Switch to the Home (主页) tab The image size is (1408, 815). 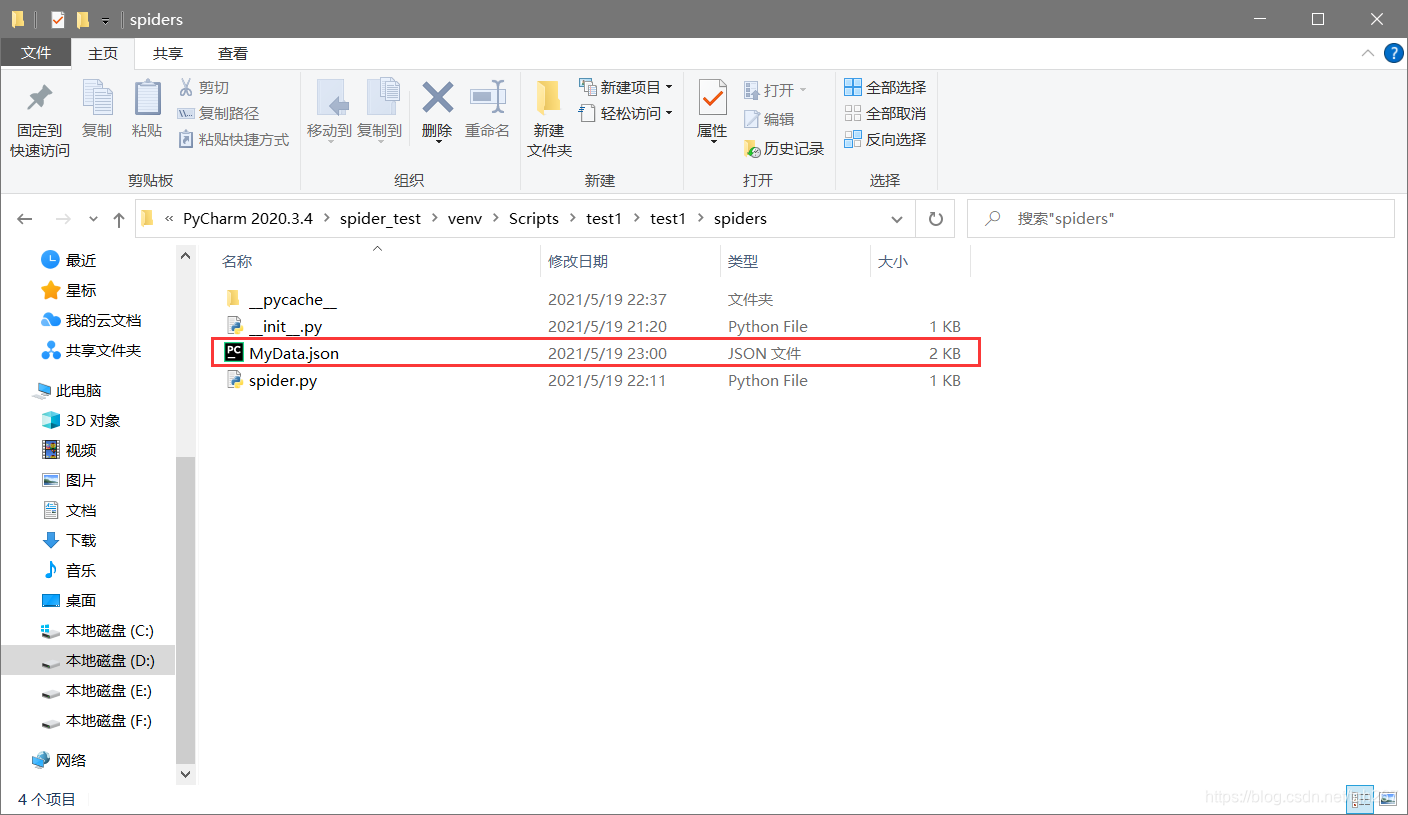tap(103, 53)
